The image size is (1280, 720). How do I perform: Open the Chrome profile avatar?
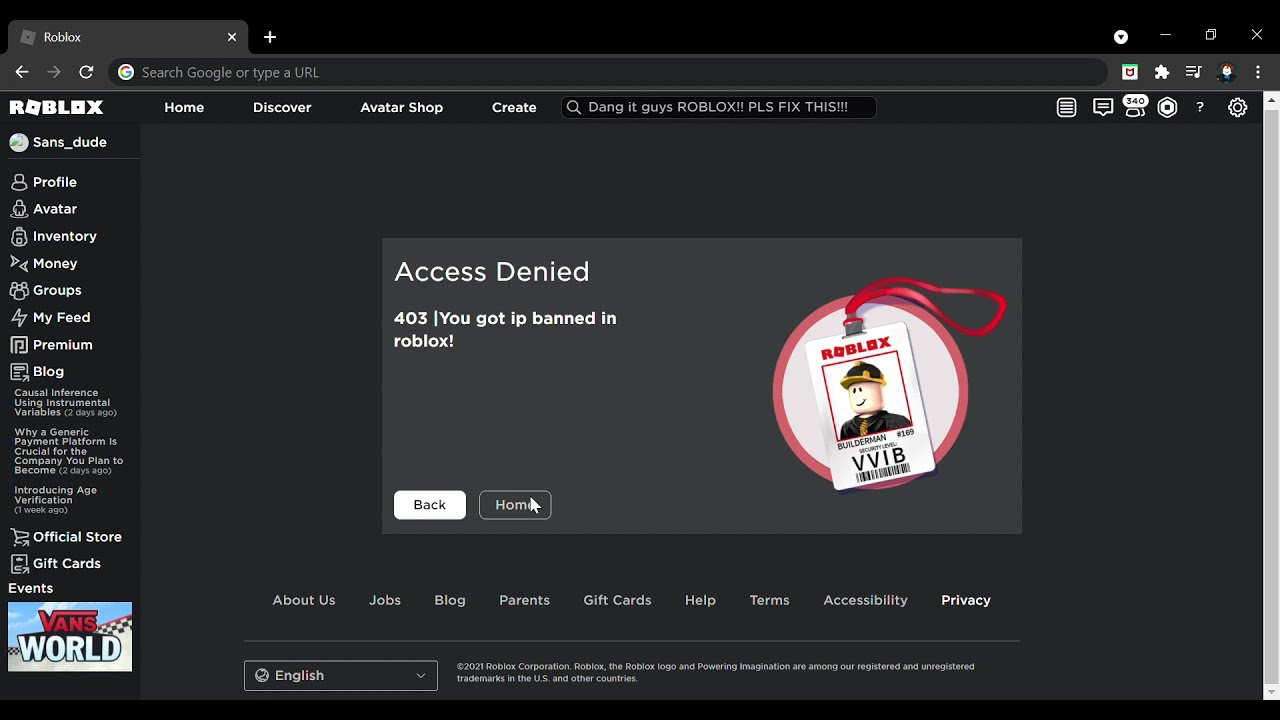[1226, 72]
